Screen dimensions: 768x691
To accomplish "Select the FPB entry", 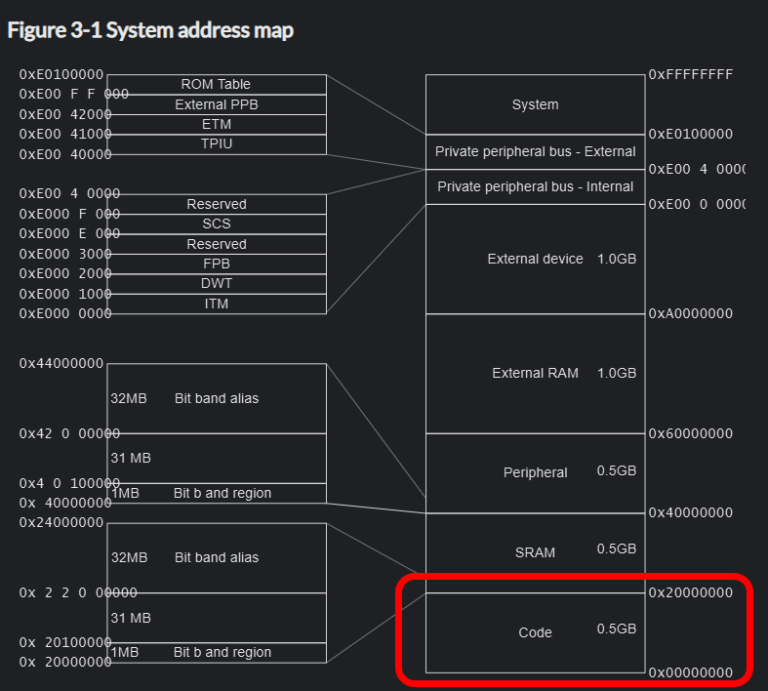I will point(216,264).
